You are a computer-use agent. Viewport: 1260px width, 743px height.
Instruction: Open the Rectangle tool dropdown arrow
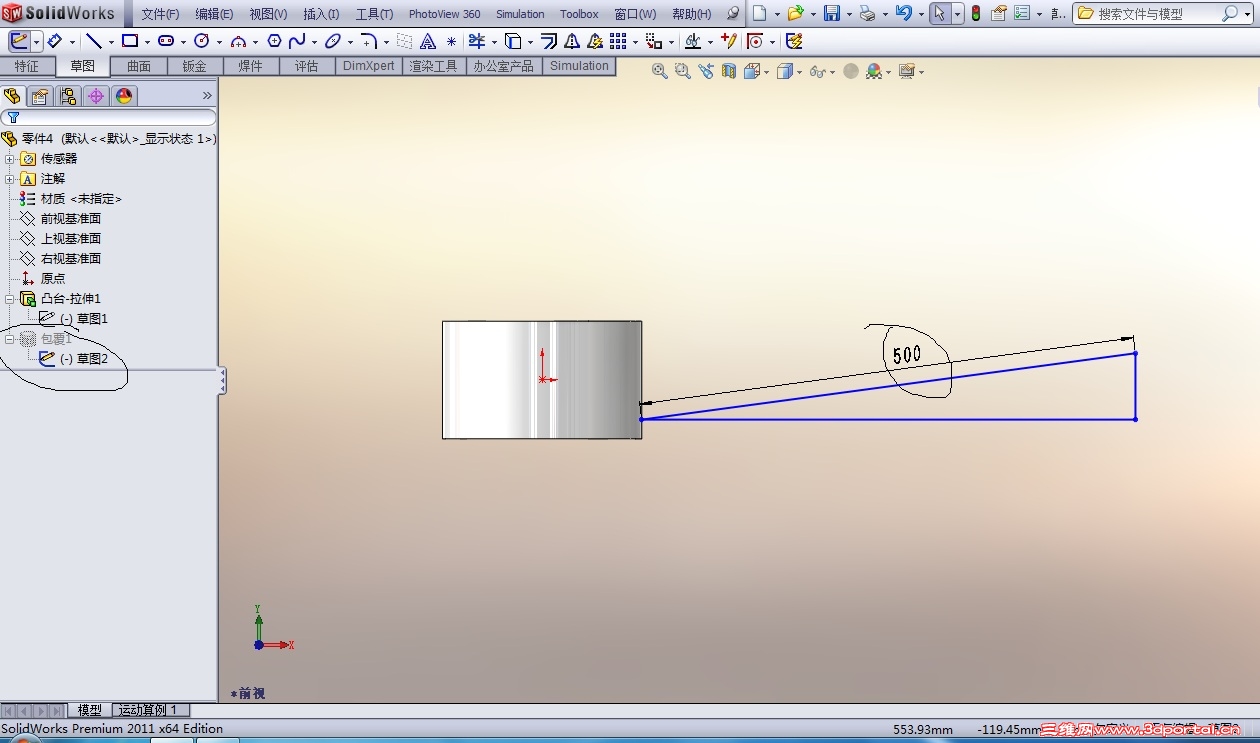tap(147, 42)
